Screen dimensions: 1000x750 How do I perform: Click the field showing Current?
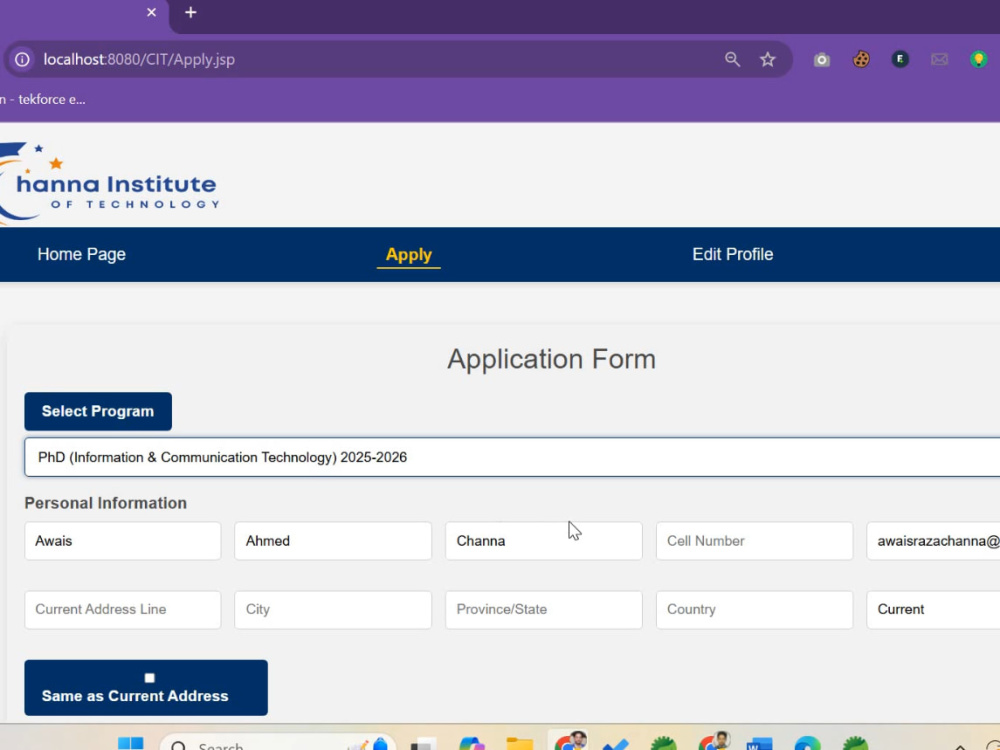click(x=933, y=610)
